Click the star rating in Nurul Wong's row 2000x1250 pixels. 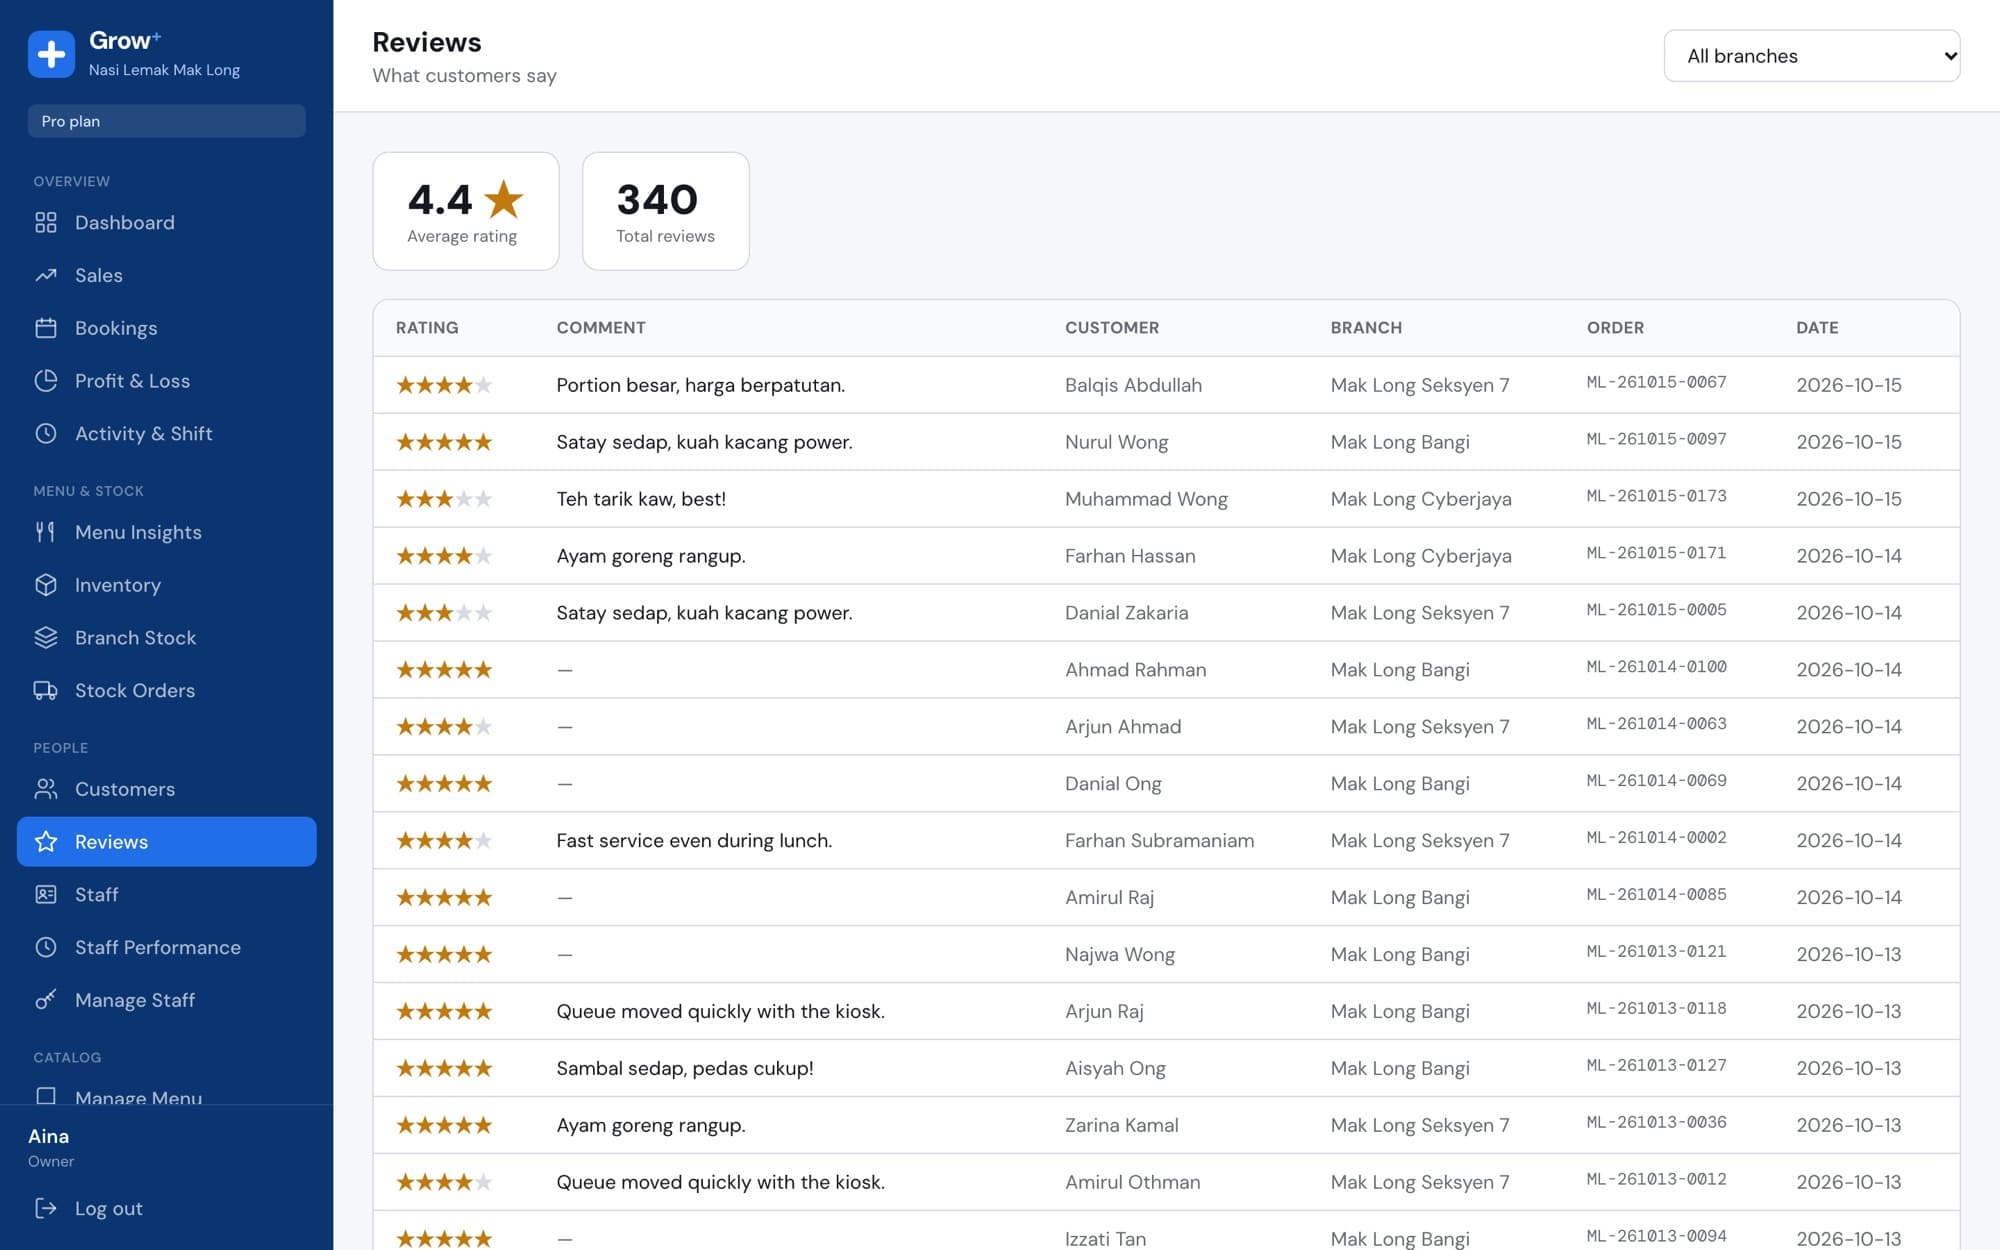[x=444, y=442]
